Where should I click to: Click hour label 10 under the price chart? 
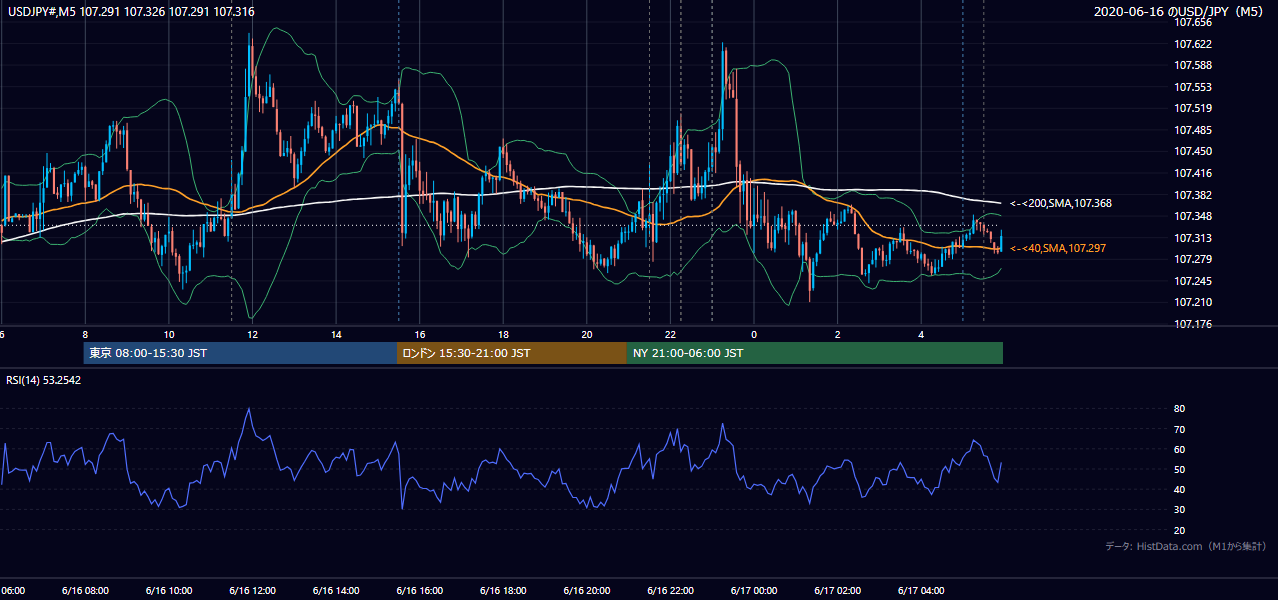(x=169, y=334)
